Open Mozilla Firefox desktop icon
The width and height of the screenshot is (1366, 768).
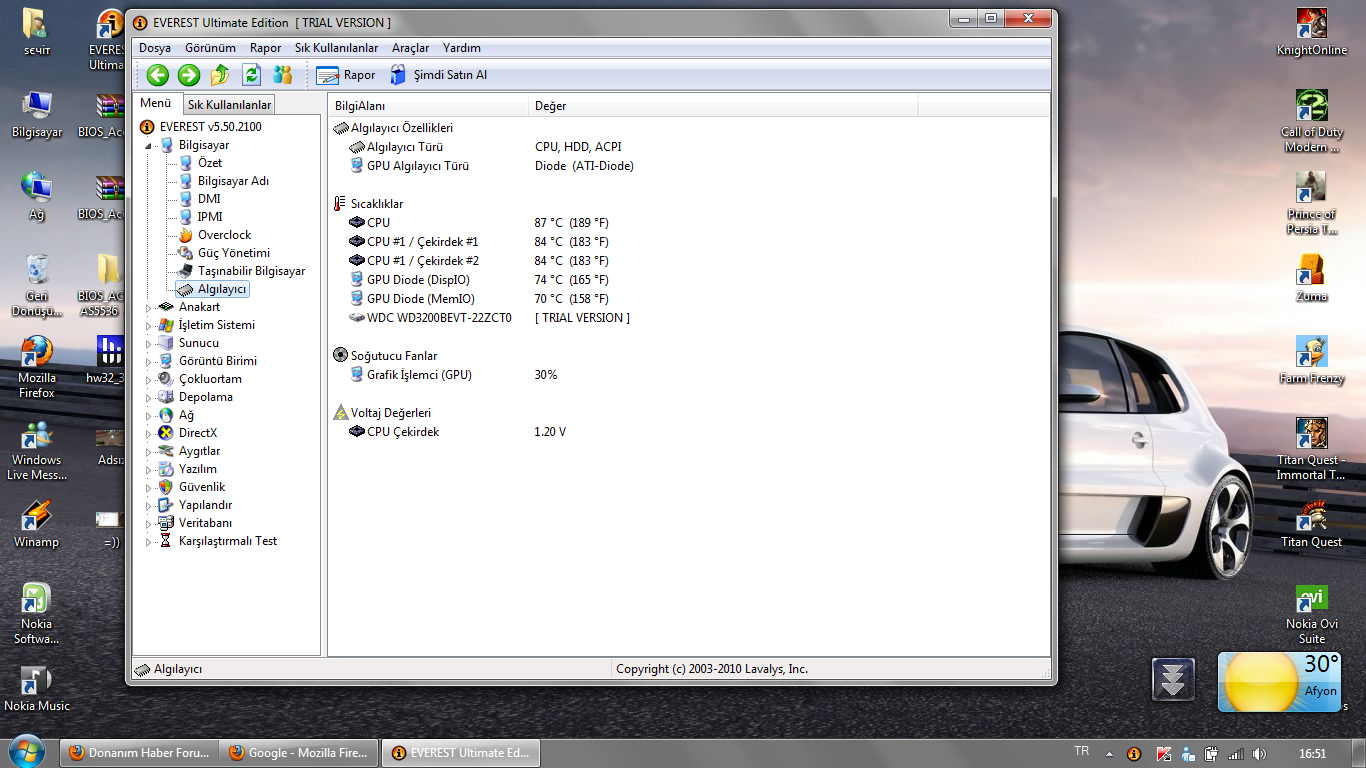[x=36, y=367]
